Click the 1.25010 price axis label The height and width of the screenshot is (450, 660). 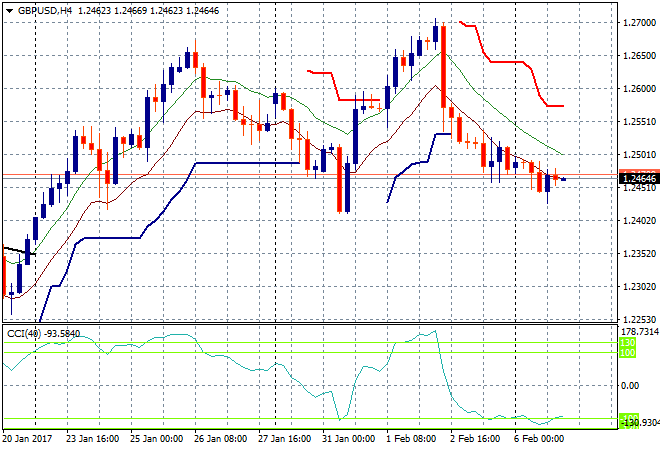pos(639,155)
